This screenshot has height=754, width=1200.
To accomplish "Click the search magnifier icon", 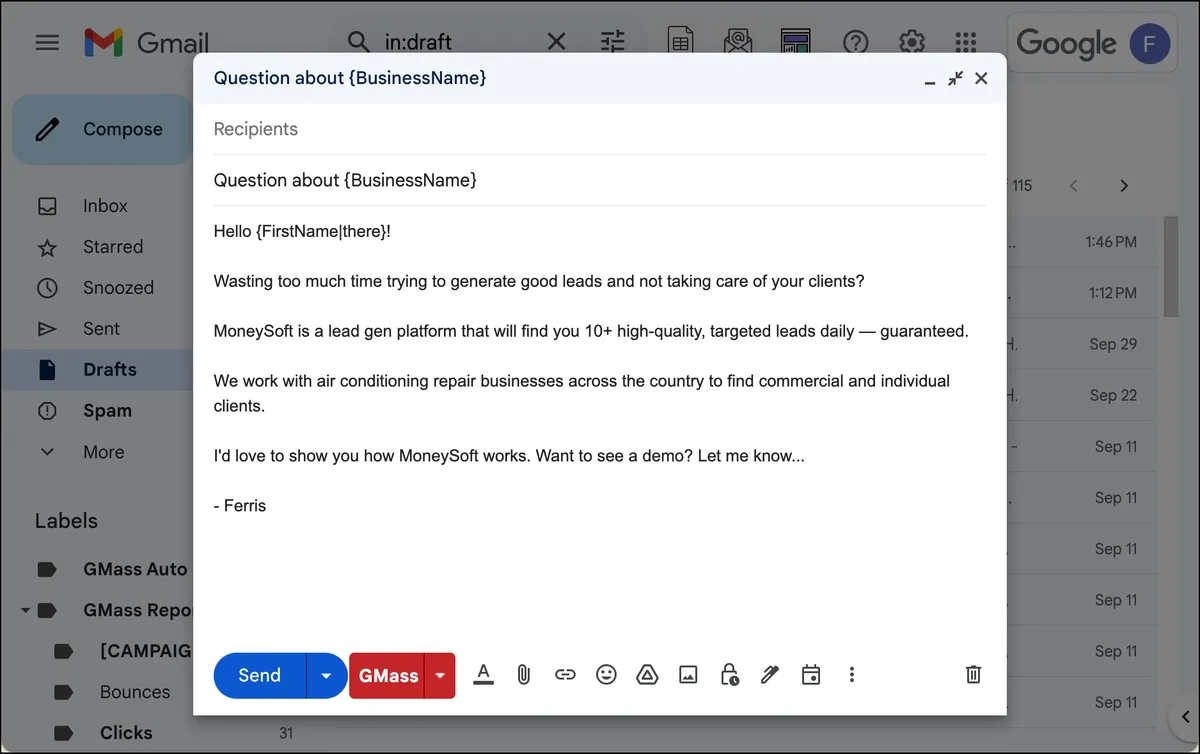I will [358, 41].
